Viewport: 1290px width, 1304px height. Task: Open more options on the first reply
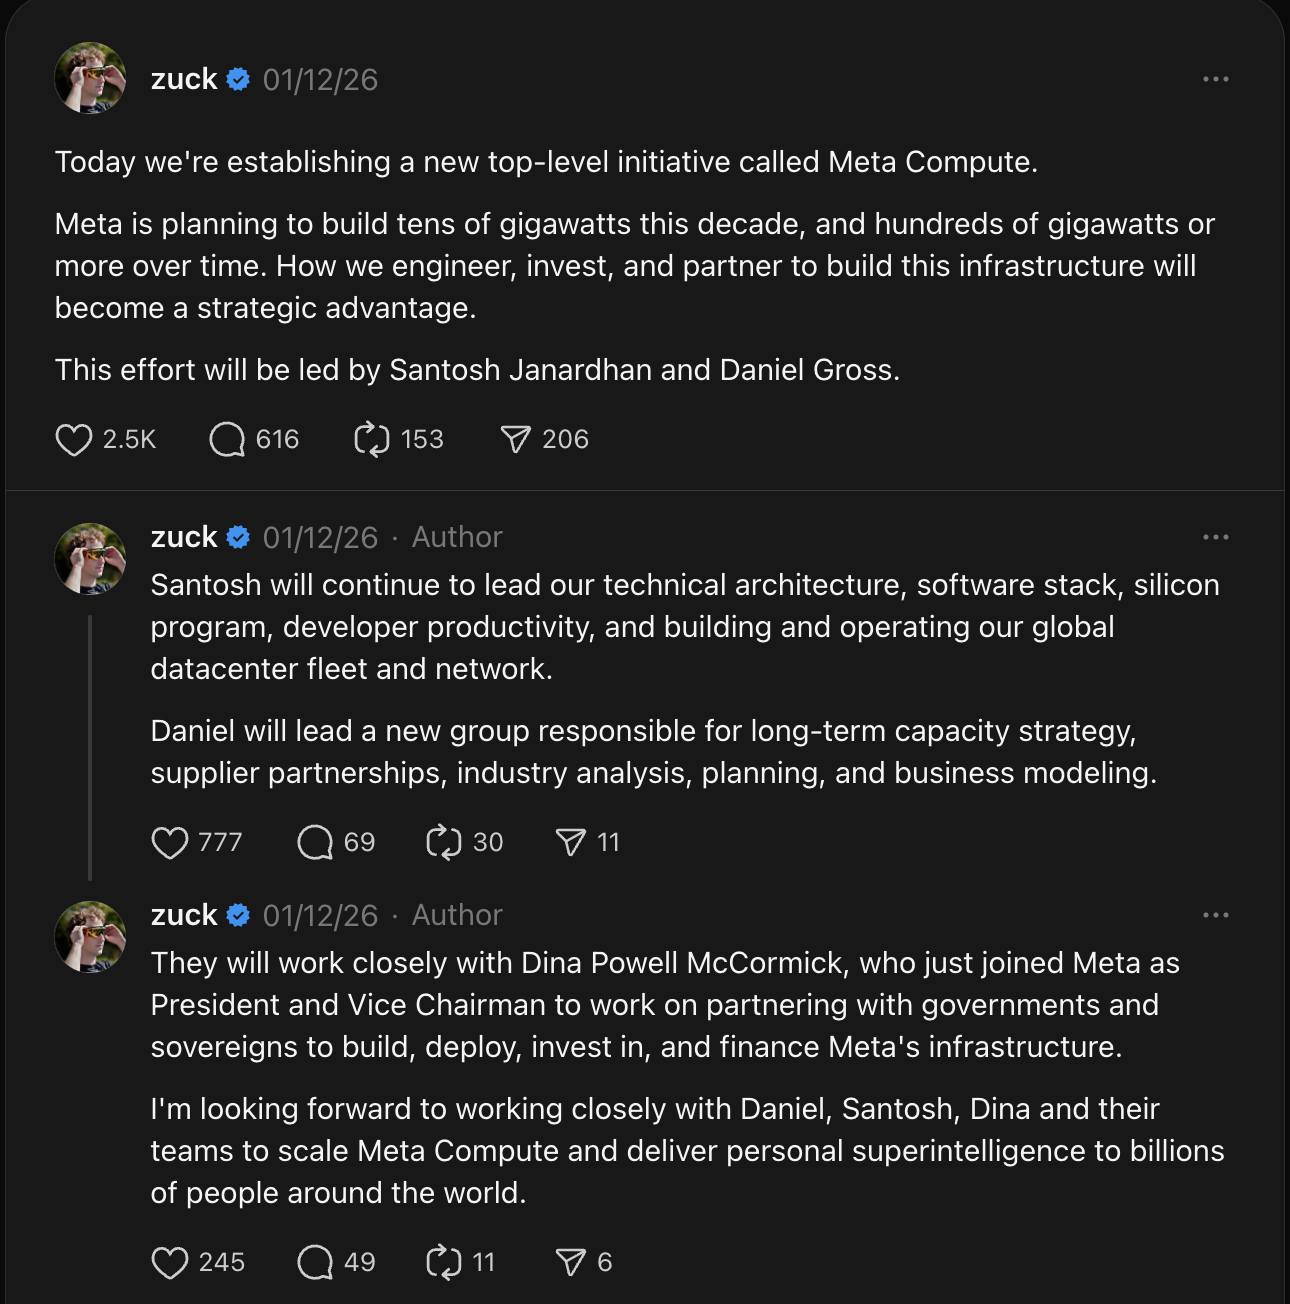point(1215,536)
